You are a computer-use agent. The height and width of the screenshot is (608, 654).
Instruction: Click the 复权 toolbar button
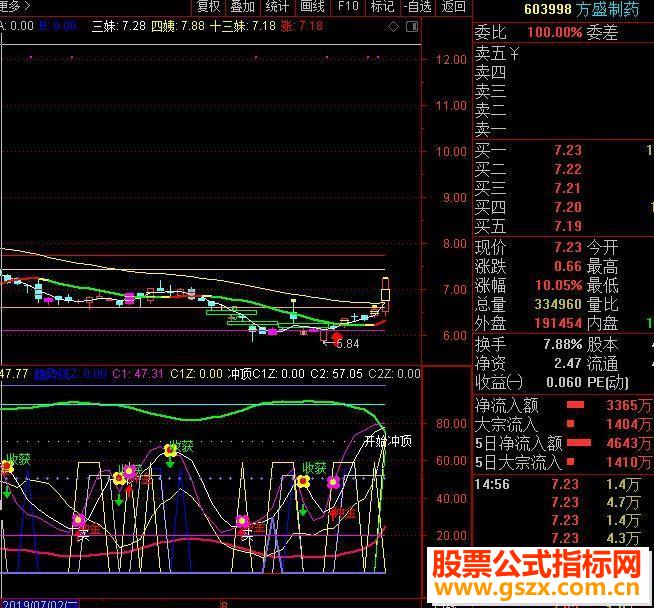tap(208, 6)
